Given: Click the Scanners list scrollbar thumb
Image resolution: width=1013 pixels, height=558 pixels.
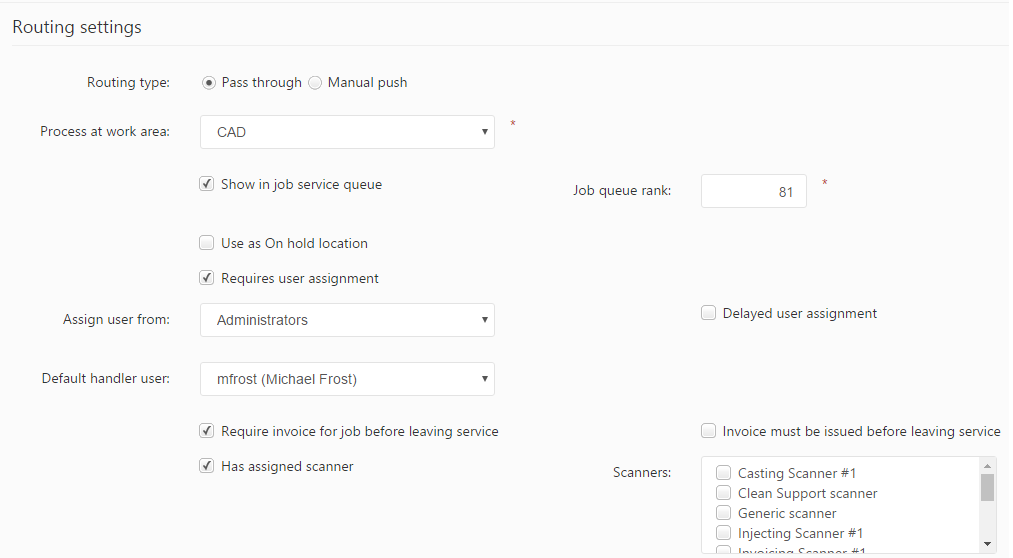Looking at the screenshot, I should [988, 487].
